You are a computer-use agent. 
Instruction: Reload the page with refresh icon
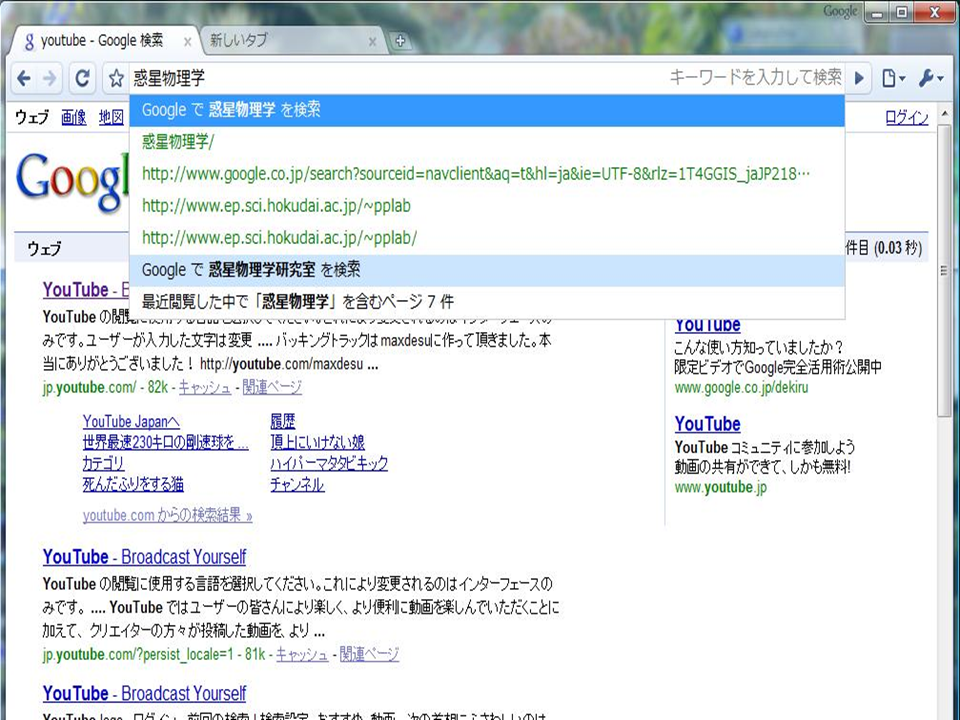coord(82,78)
